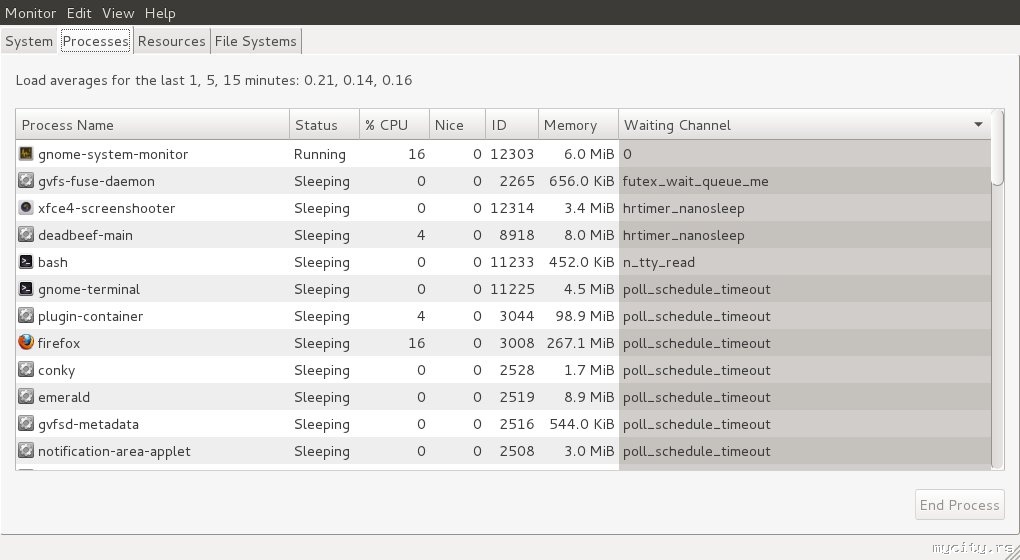The height and width of the screenshot is (560, 1020).
Task: Click the Waiting Channel sort arrow
Action: [978, 125]
